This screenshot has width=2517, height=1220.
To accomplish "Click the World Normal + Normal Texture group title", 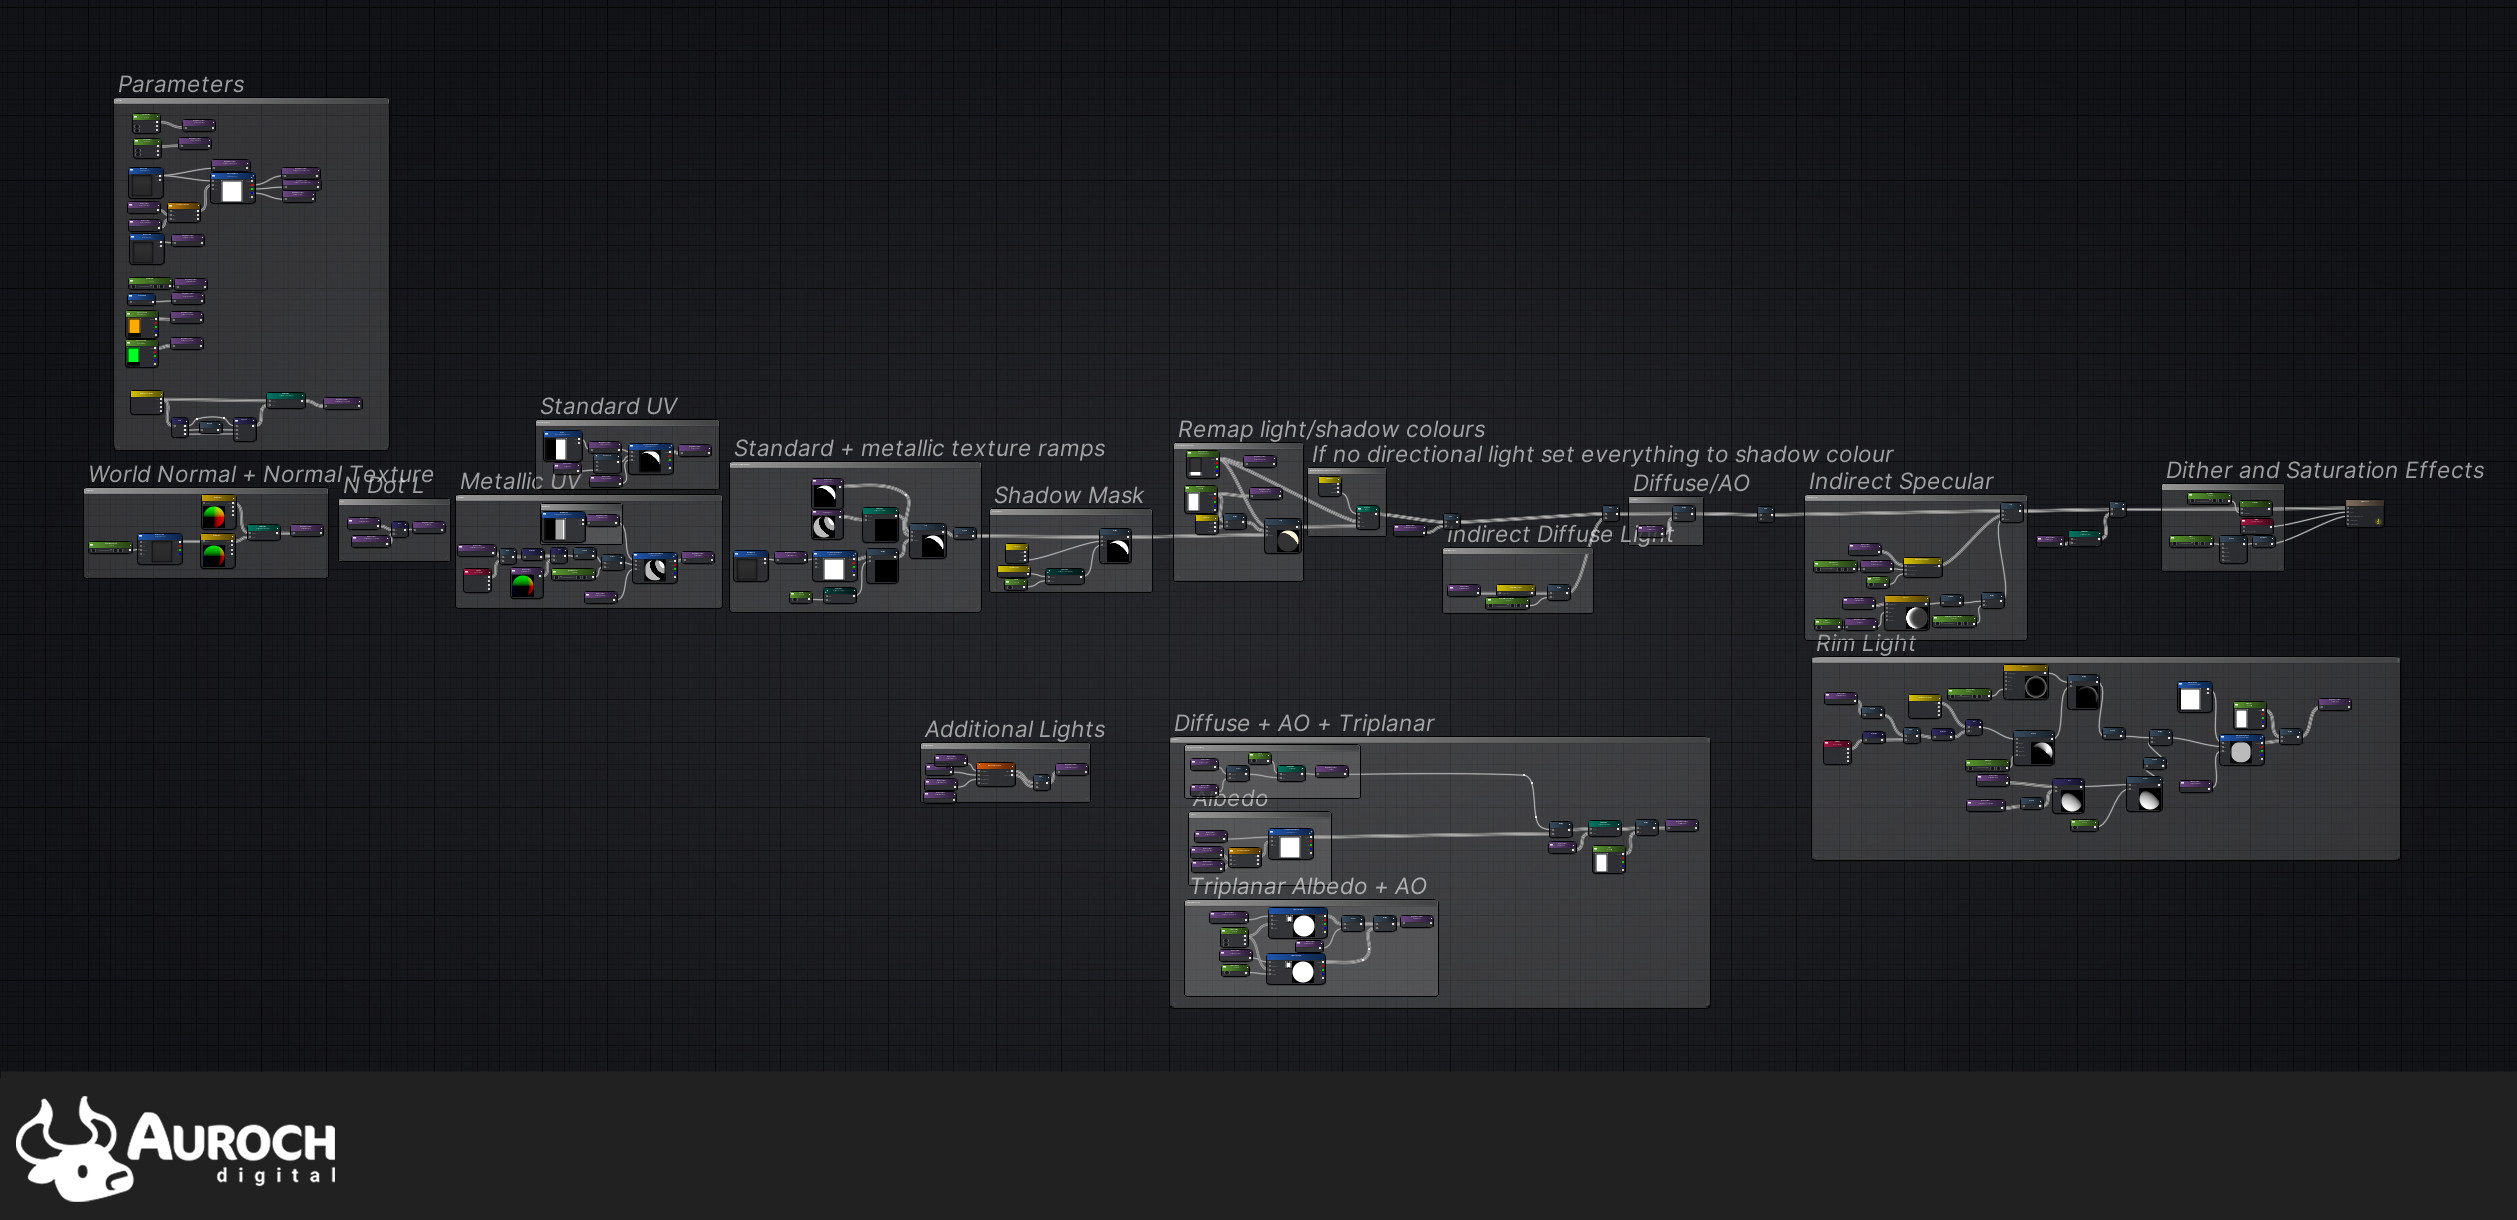I will pos(261,474).
